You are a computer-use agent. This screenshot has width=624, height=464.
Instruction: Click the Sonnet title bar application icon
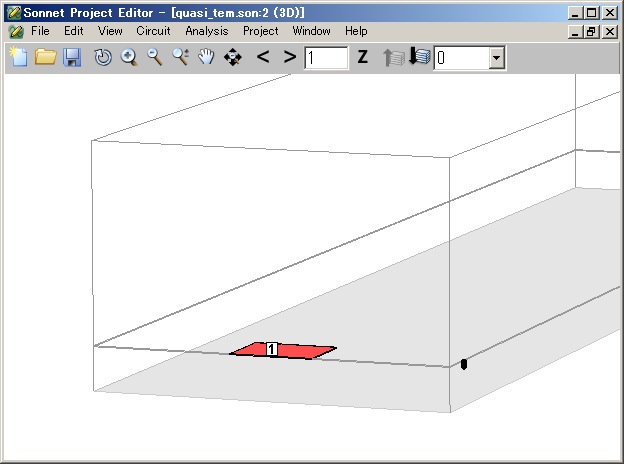pyautogui.click(x=14, y=13)
